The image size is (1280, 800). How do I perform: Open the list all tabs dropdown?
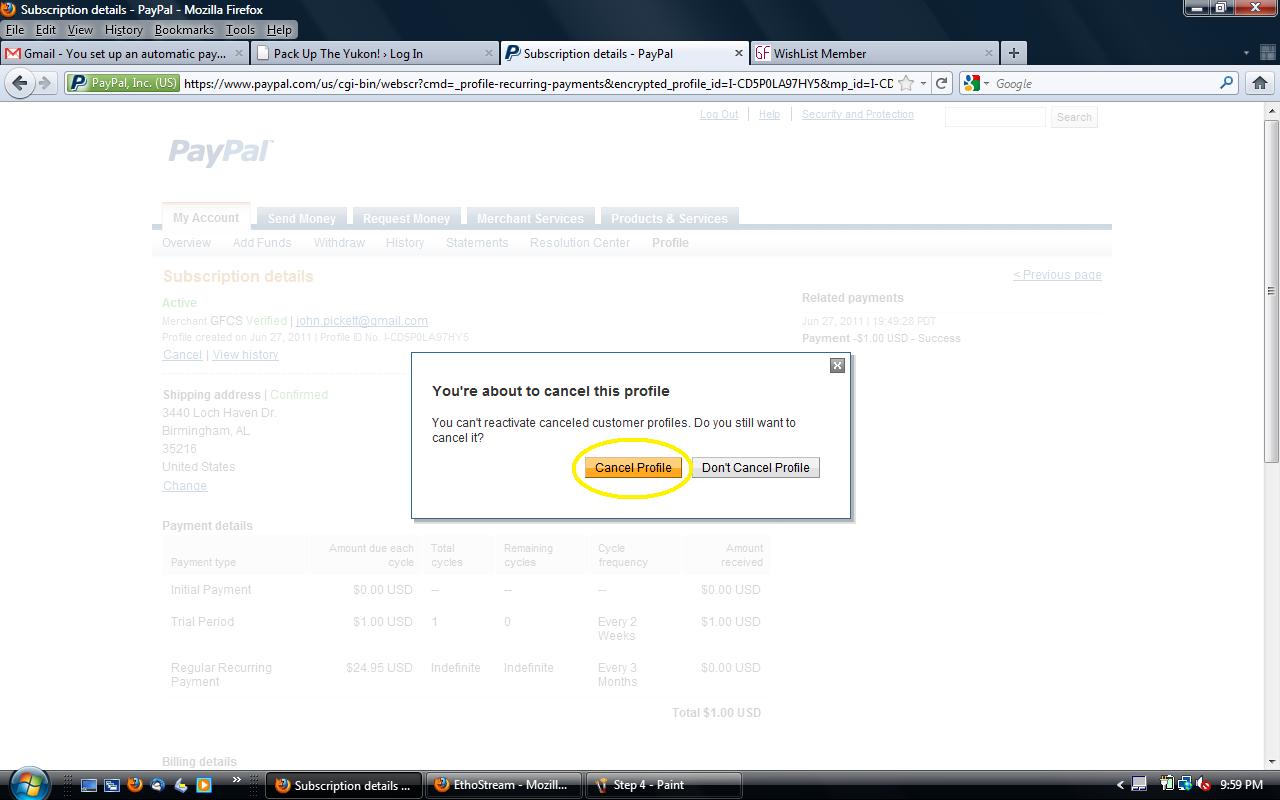tap(1246, 53)
